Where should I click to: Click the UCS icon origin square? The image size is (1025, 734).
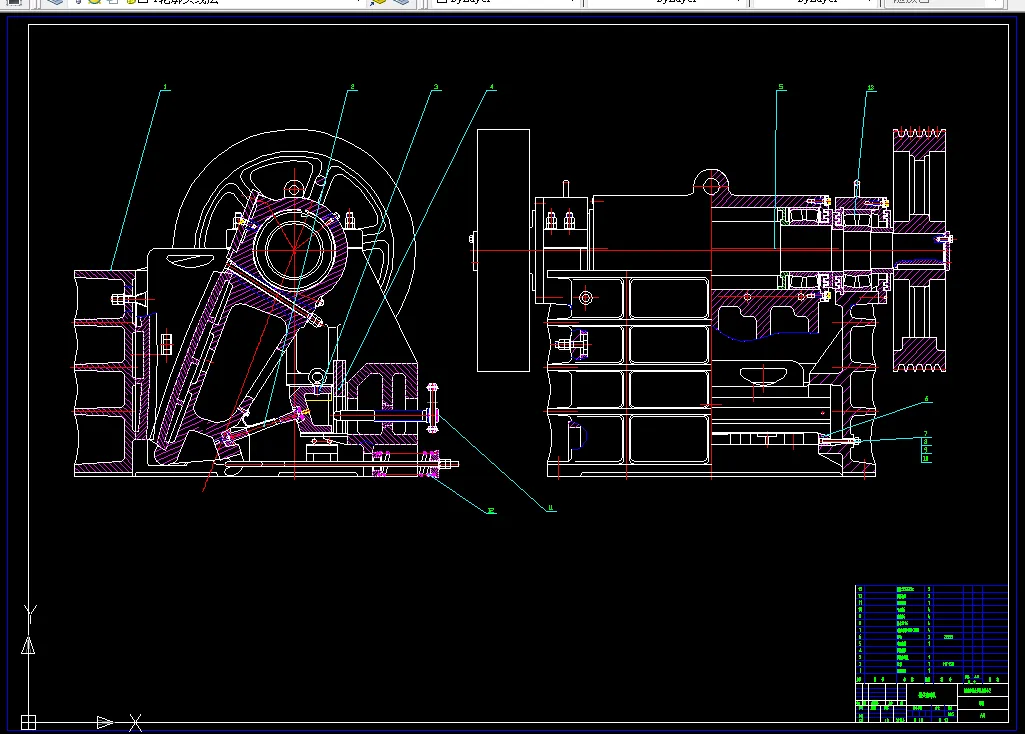coord(28,722)
